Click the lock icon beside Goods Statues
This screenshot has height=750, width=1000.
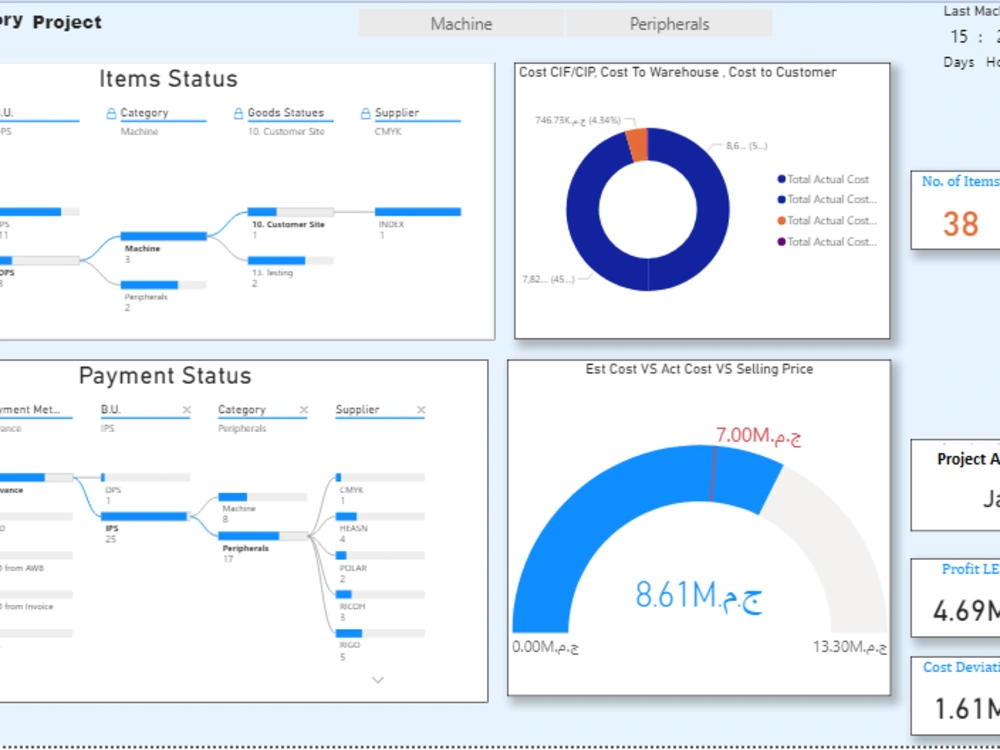pos(239,114)
